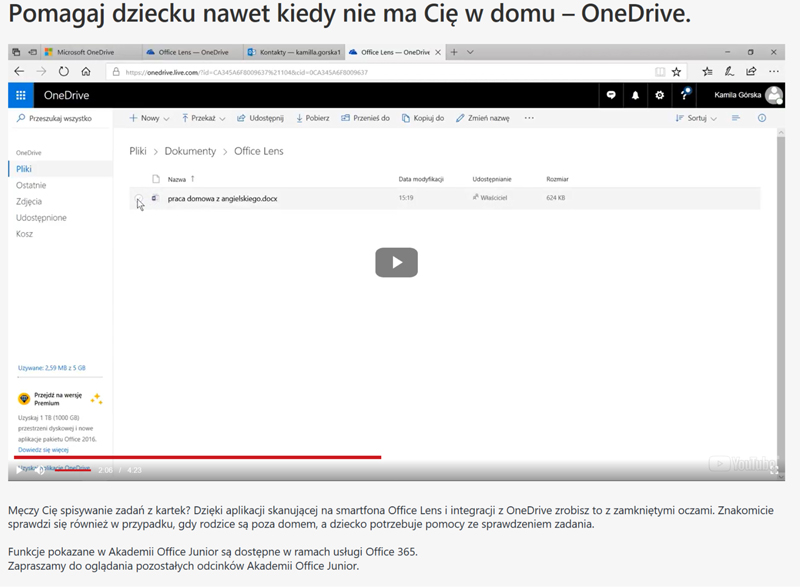Viewport: 800px width, 587px height.
Task: Select Zdjęcia in the sidebar
Action: 30,200
